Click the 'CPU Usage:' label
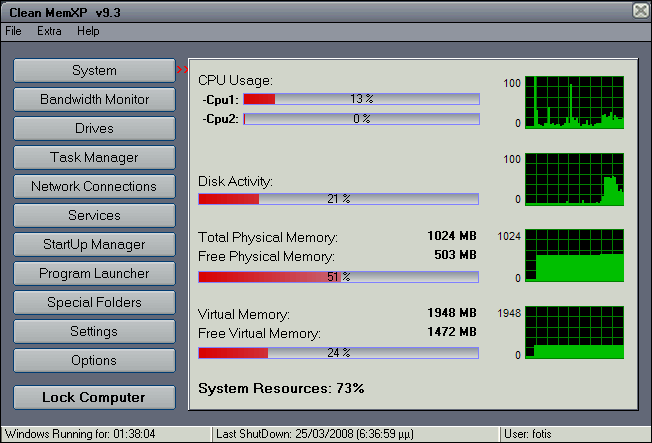This screenshot has height=443, width=652. pyautogui.click(x=235, y=80)
